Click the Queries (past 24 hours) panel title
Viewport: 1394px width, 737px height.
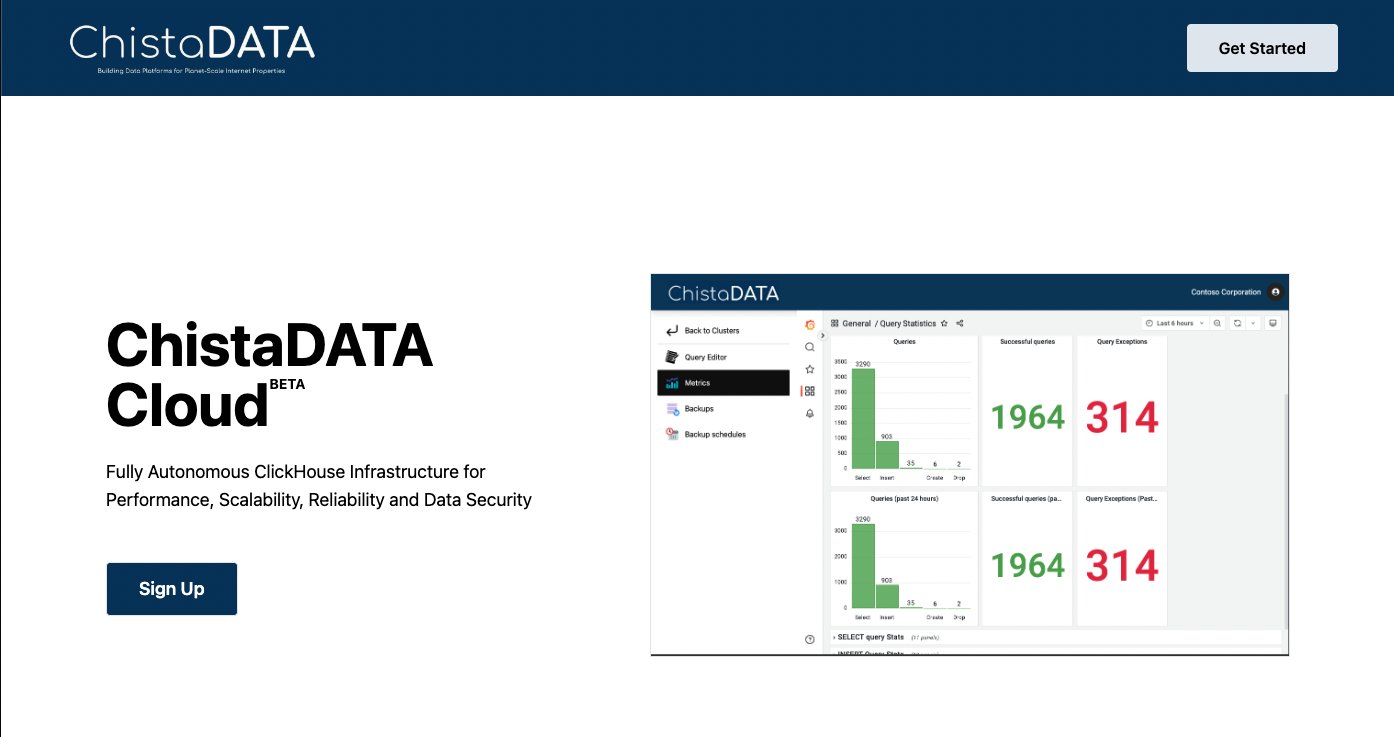click(x=904, y=498)
